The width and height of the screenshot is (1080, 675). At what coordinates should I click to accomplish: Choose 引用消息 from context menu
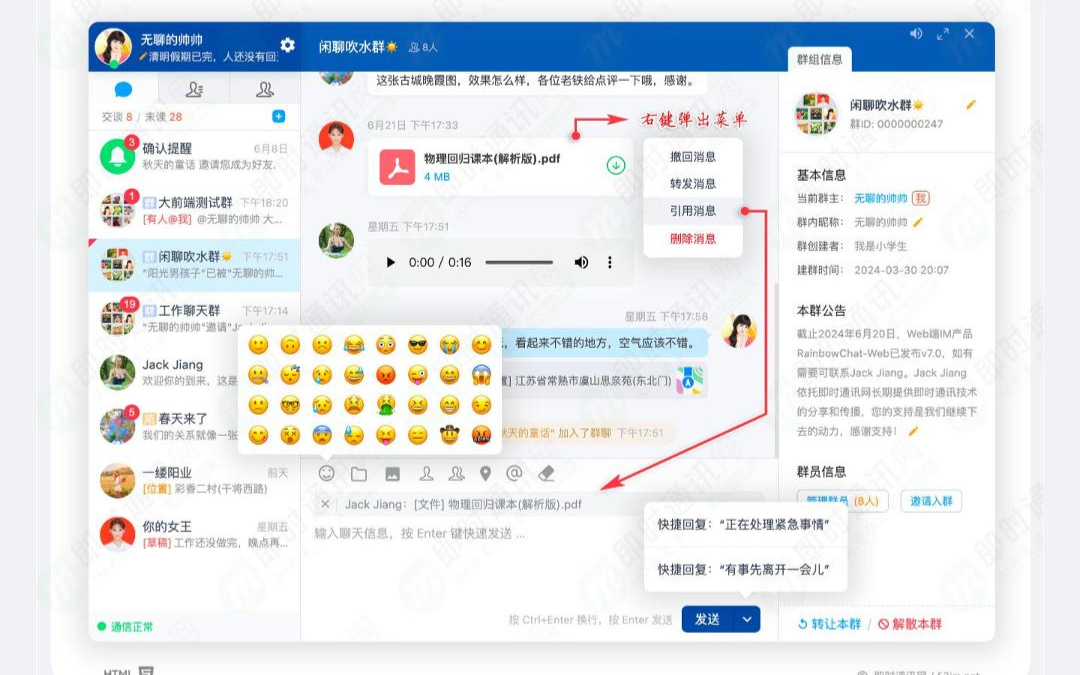(693, 211)
